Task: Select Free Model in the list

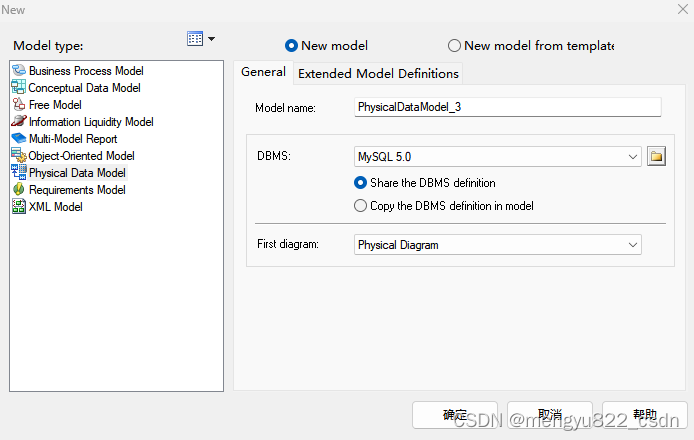Action: pos(55,105)
